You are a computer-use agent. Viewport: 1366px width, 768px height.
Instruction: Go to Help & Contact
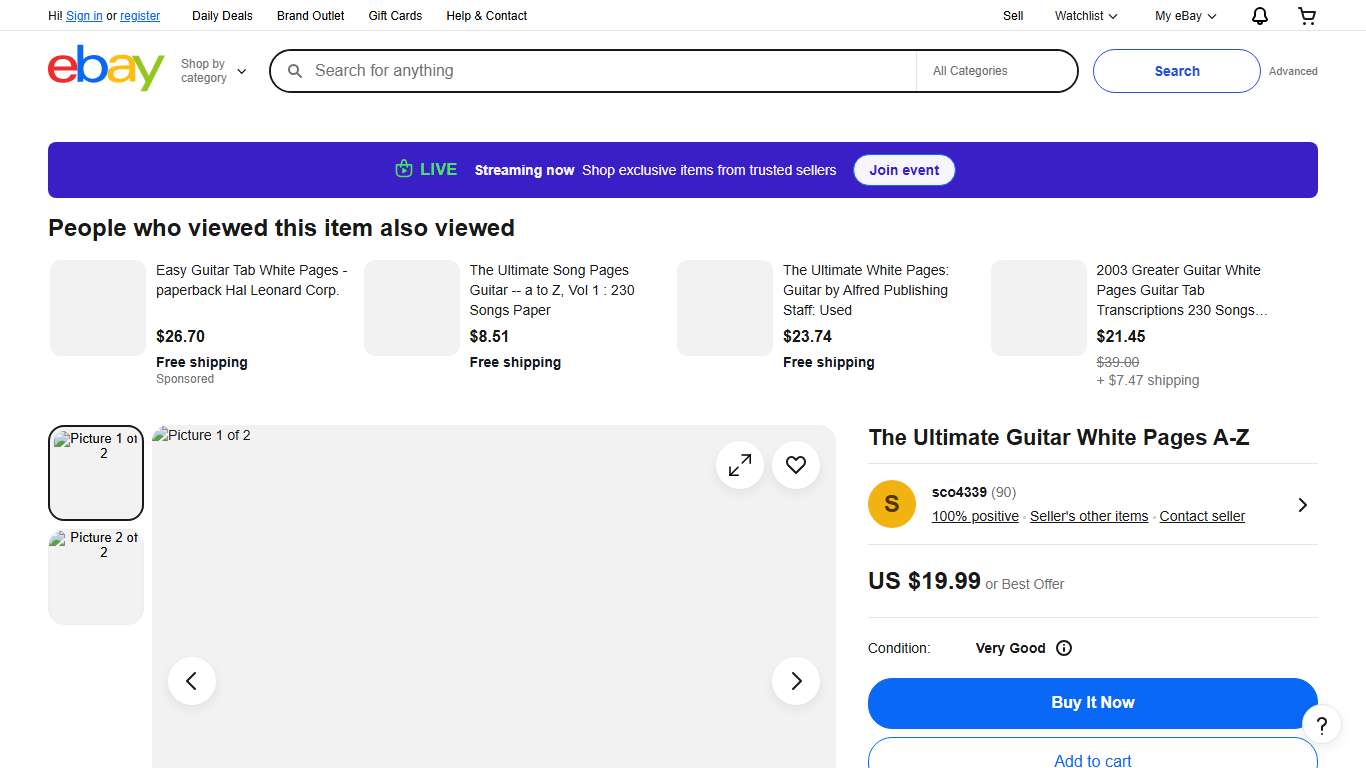click(x=486, y=15)
